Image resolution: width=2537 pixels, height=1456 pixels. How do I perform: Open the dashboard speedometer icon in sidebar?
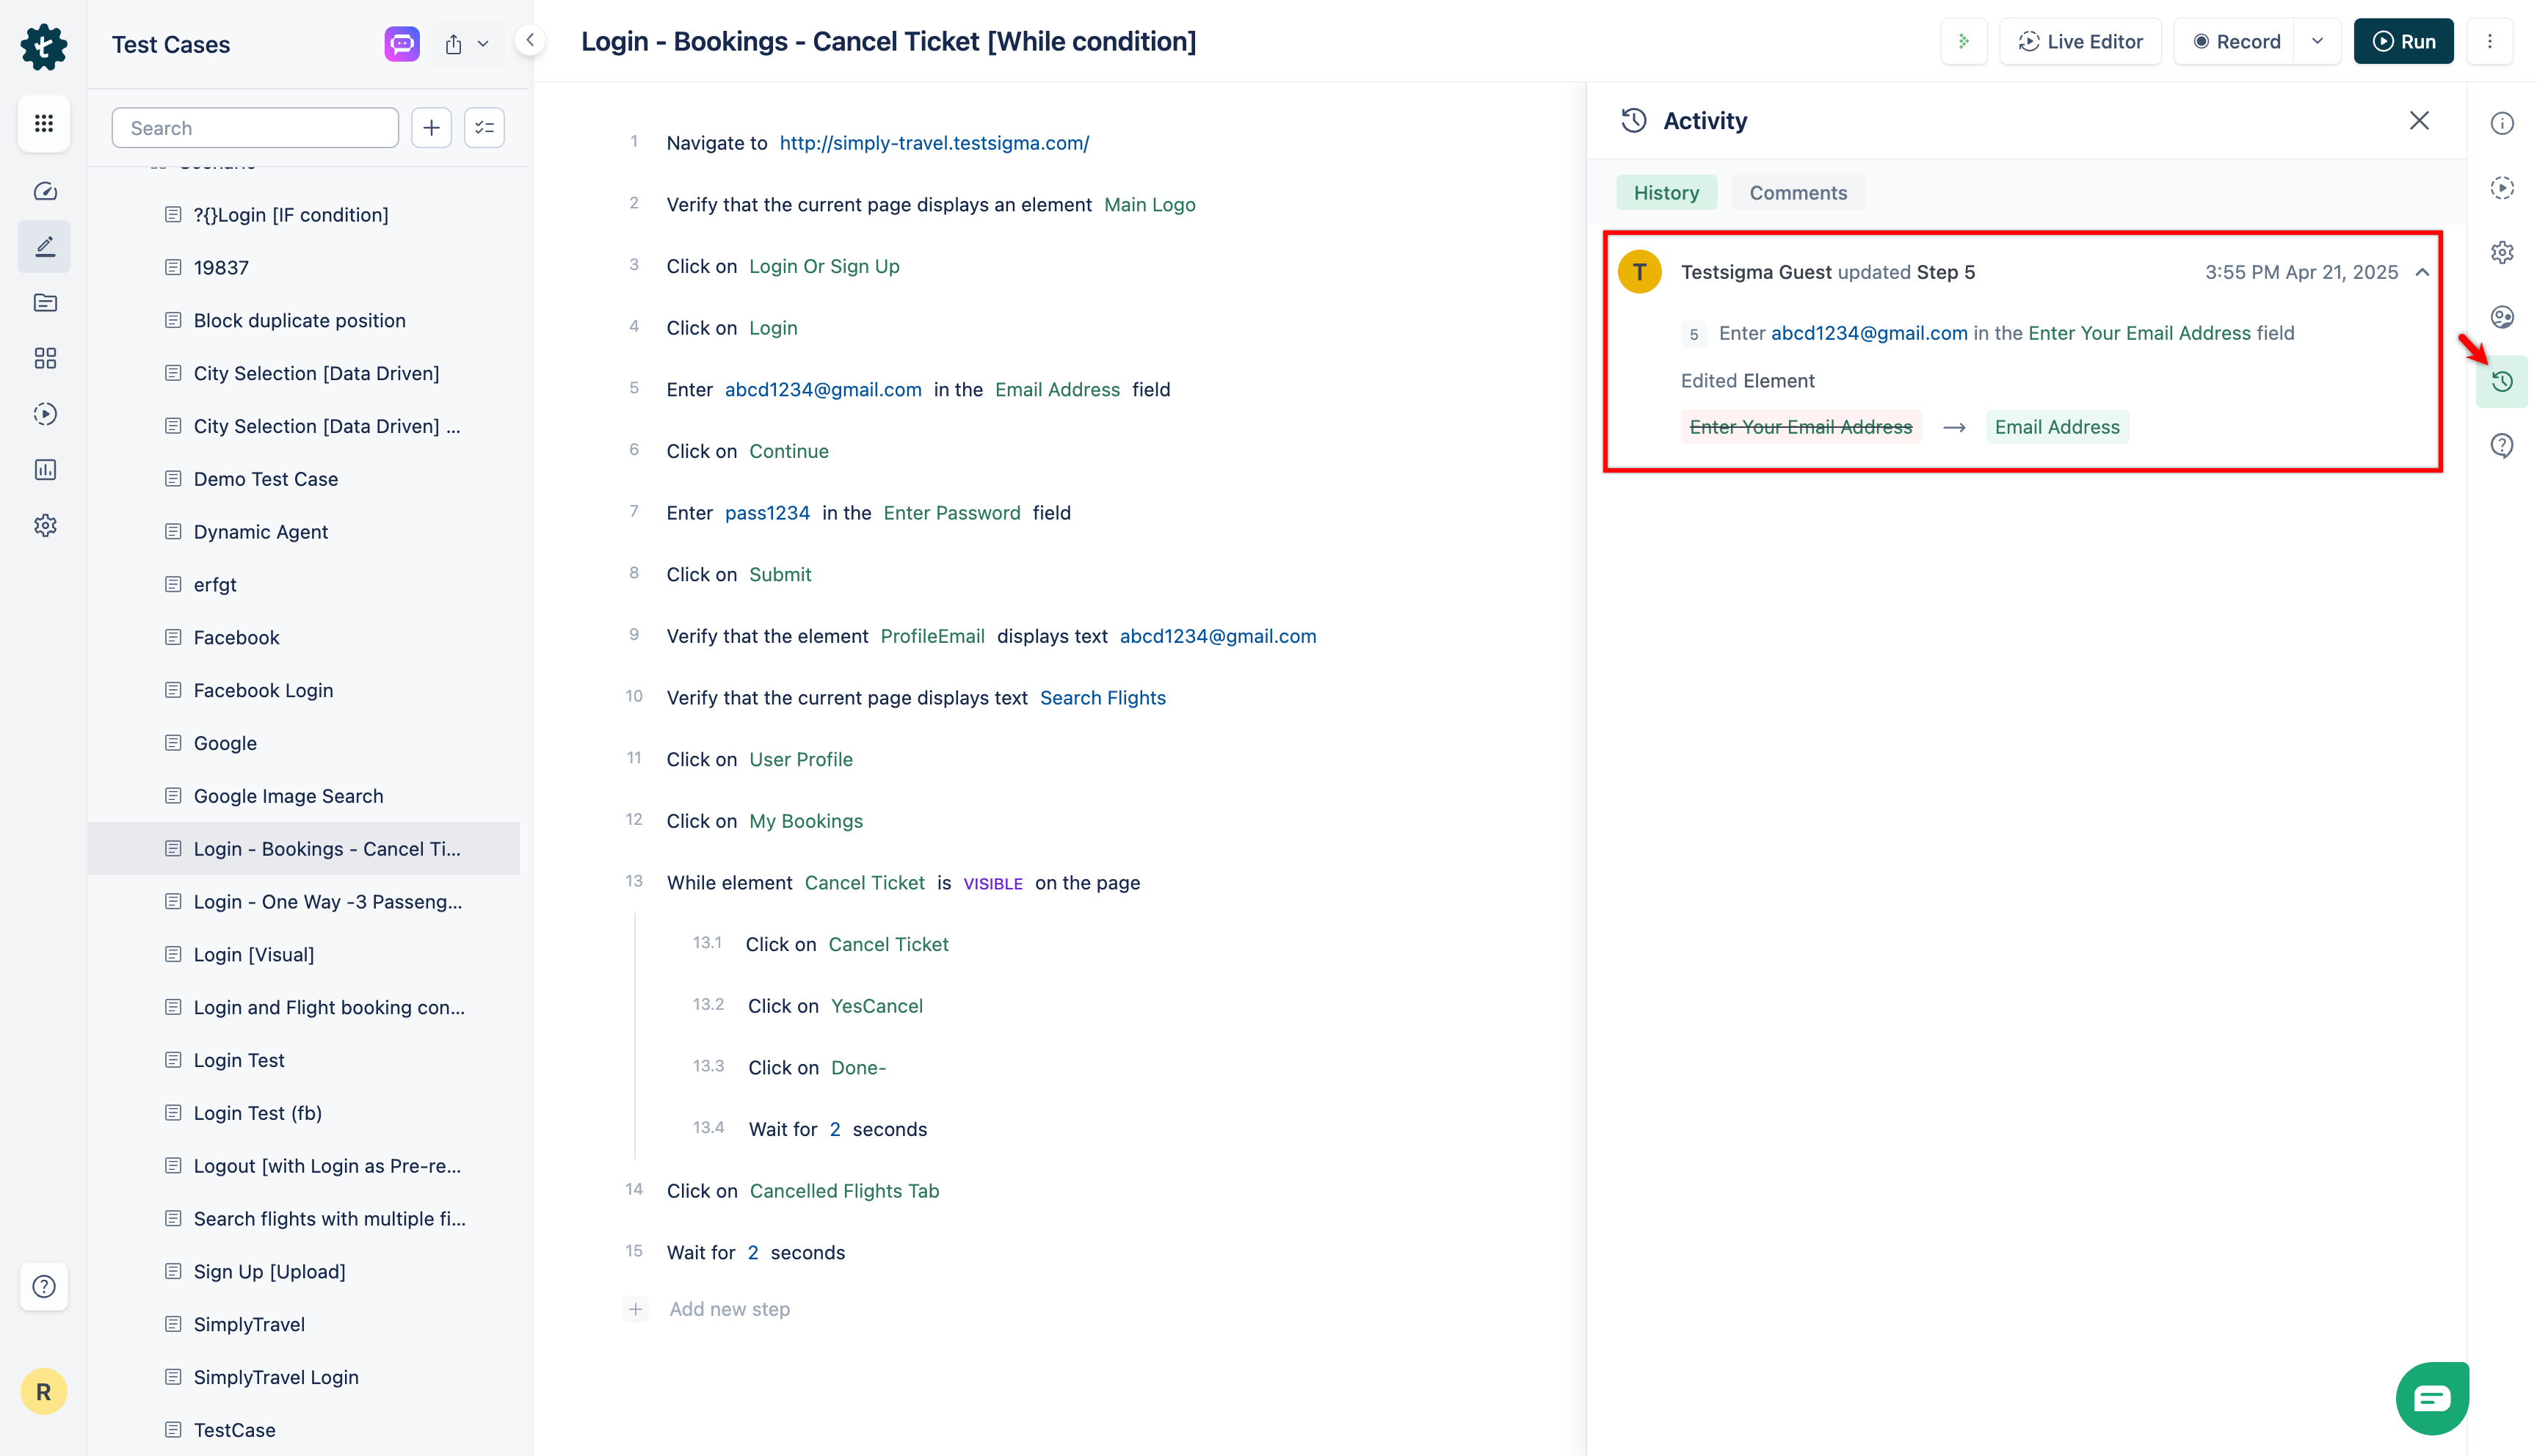[x=44, y=191]
